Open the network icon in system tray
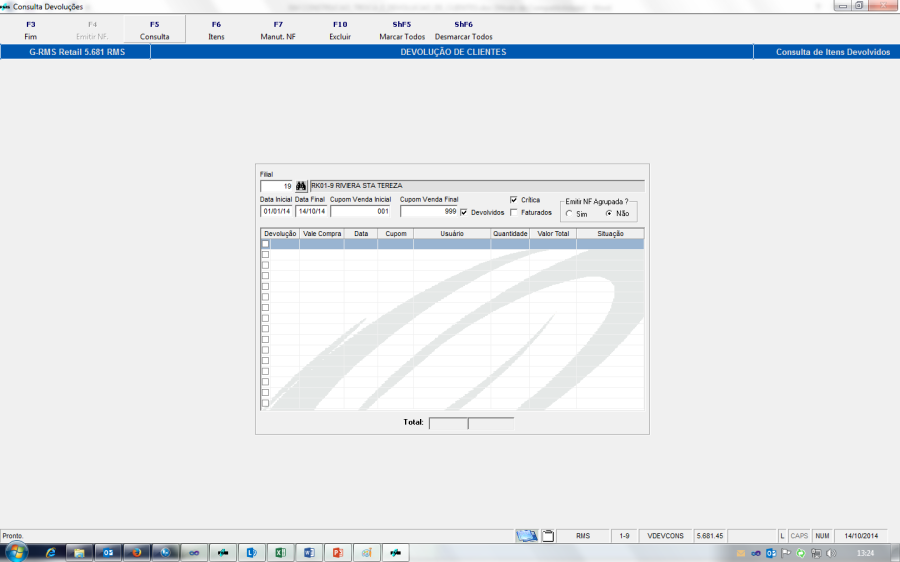900x562 pixels. 816,553
